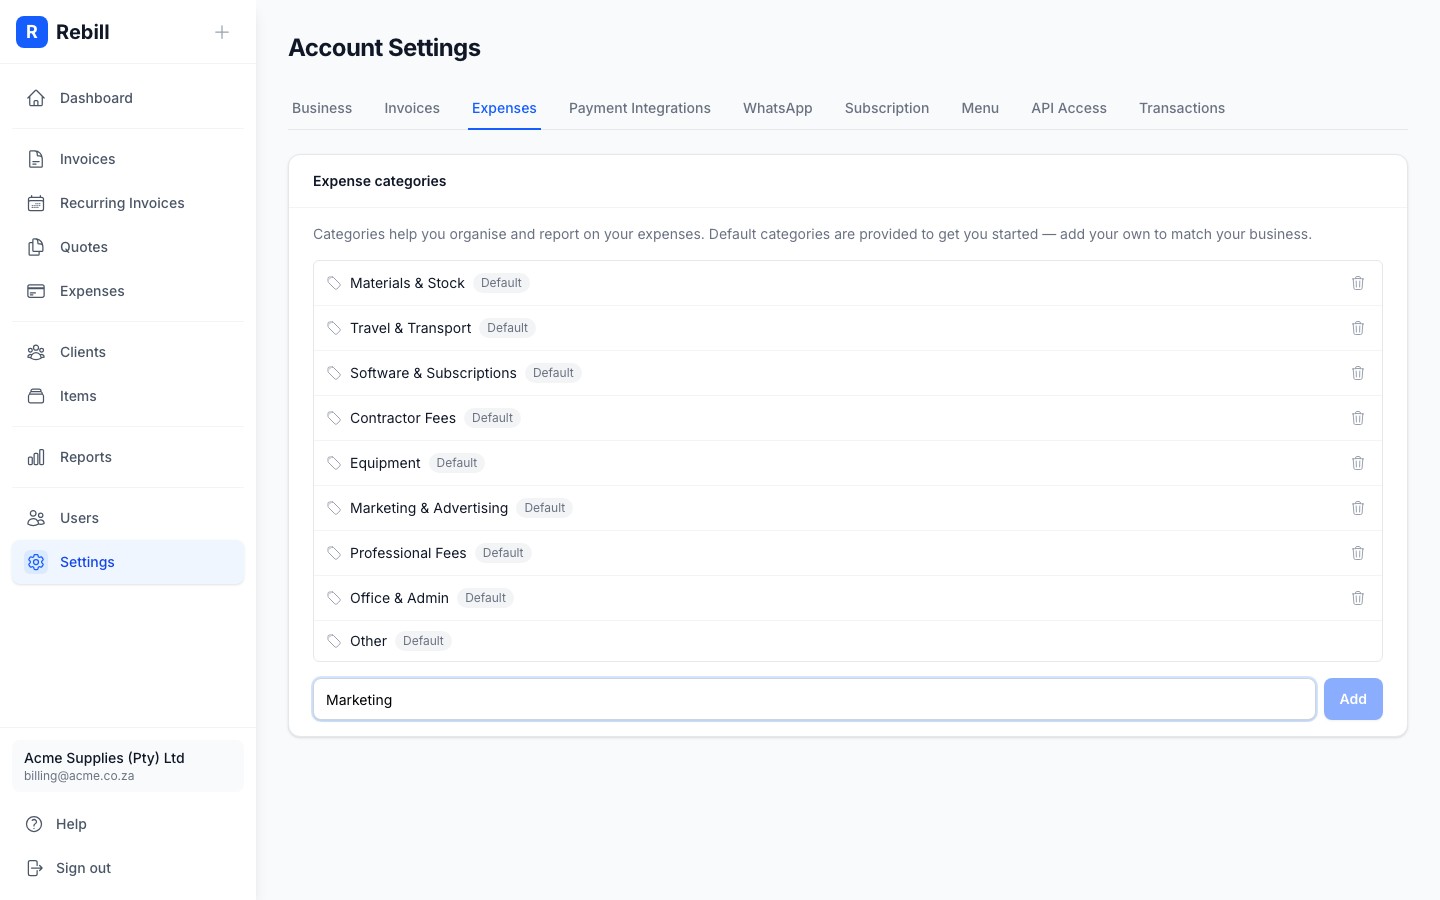Select the Quotes sidebar icon

click(x=36, y=247)
